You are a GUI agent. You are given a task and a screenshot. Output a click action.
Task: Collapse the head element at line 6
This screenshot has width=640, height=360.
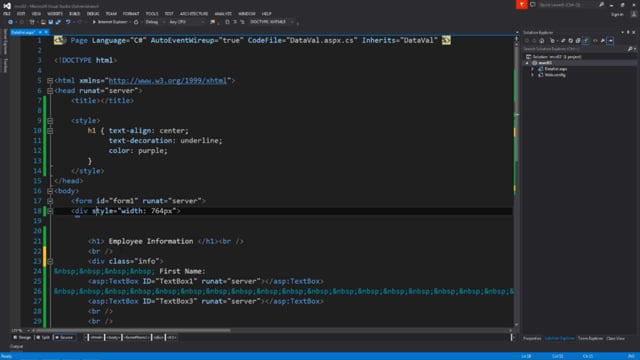pyautogui.click(x=50, y=91)
